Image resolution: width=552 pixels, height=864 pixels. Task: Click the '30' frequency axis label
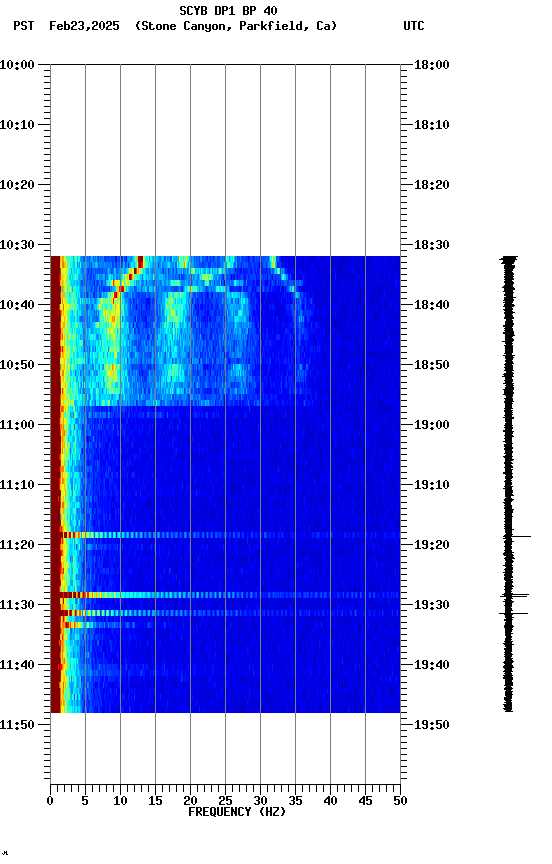tap(260, 801)
